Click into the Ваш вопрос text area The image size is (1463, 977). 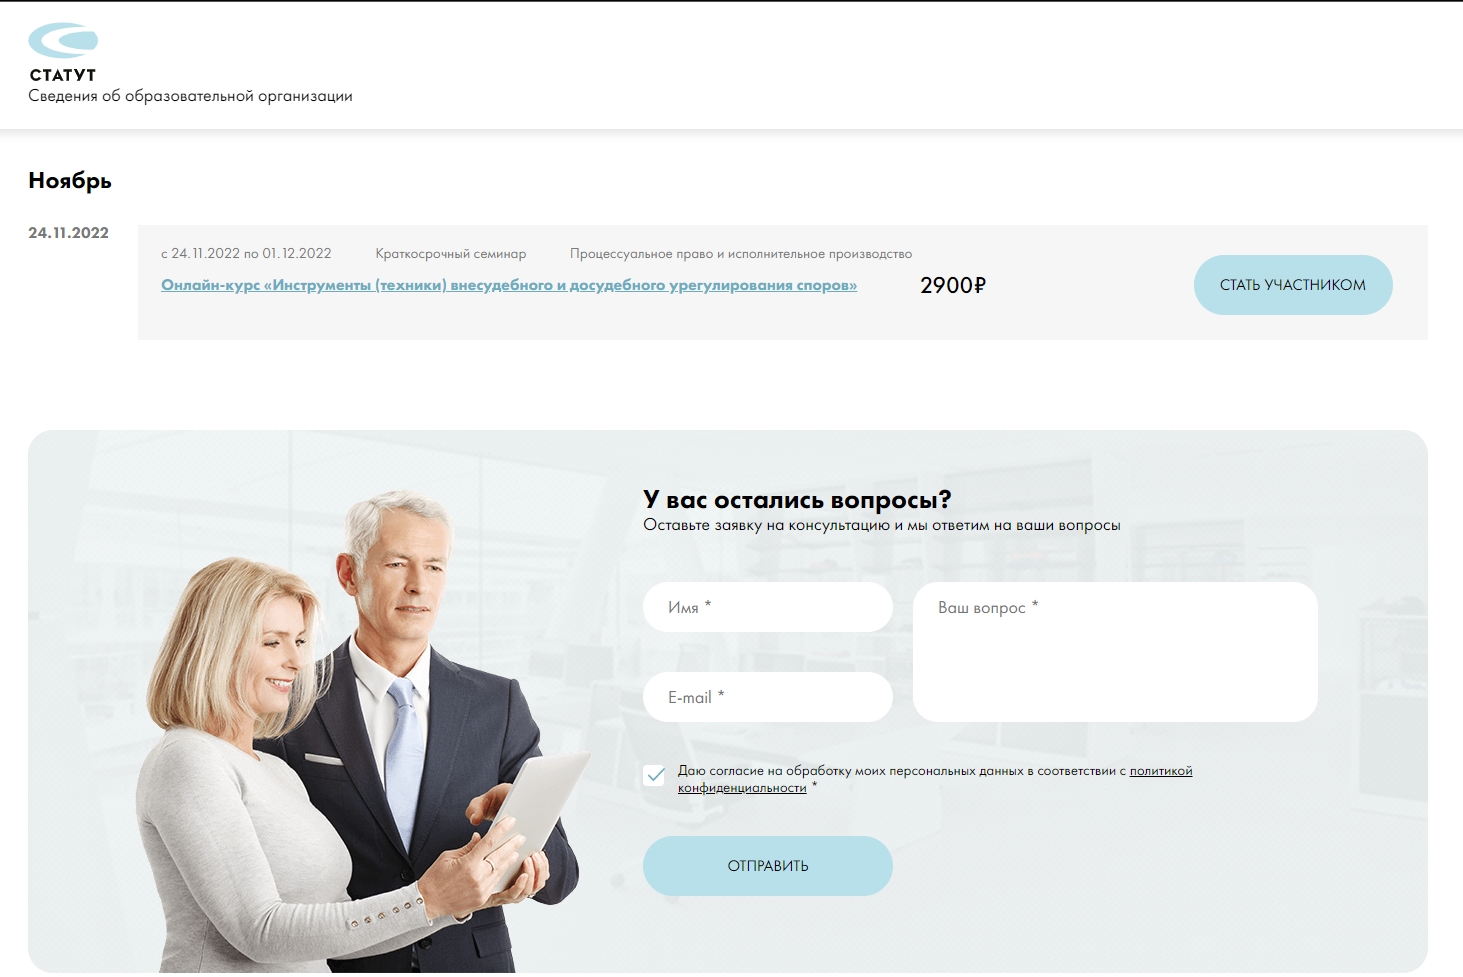click(x=1115, y=652)
